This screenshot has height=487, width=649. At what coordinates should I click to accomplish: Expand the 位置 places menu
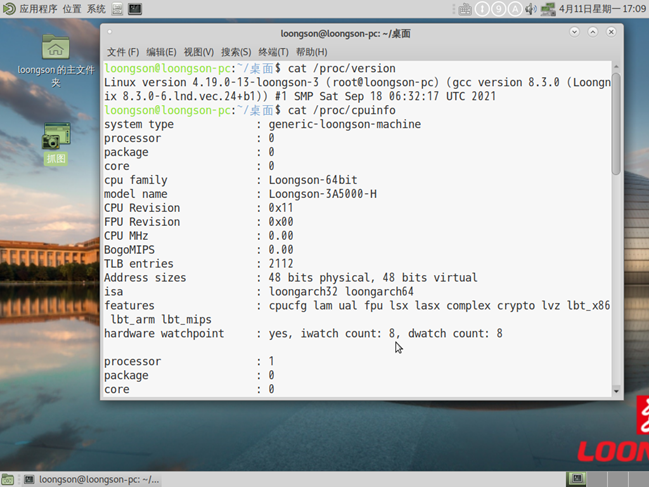coord(72,9)
